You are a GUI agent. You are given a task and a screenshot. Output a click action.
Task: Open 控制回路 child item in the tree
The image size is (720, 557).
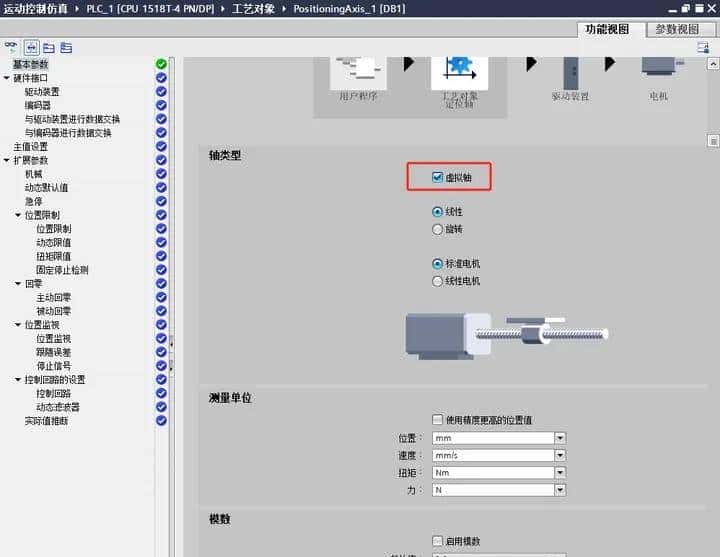(x=53, y=393)
